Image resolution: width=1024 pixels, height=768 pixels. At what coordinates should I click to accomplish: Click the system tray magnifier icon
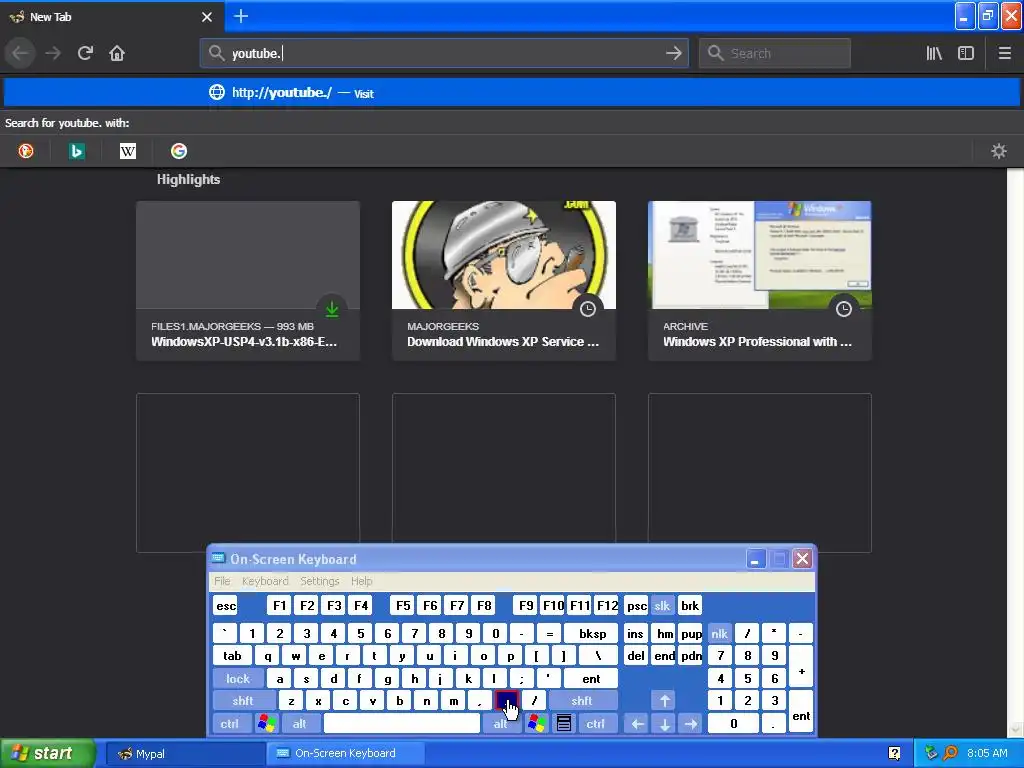(950, 753)
